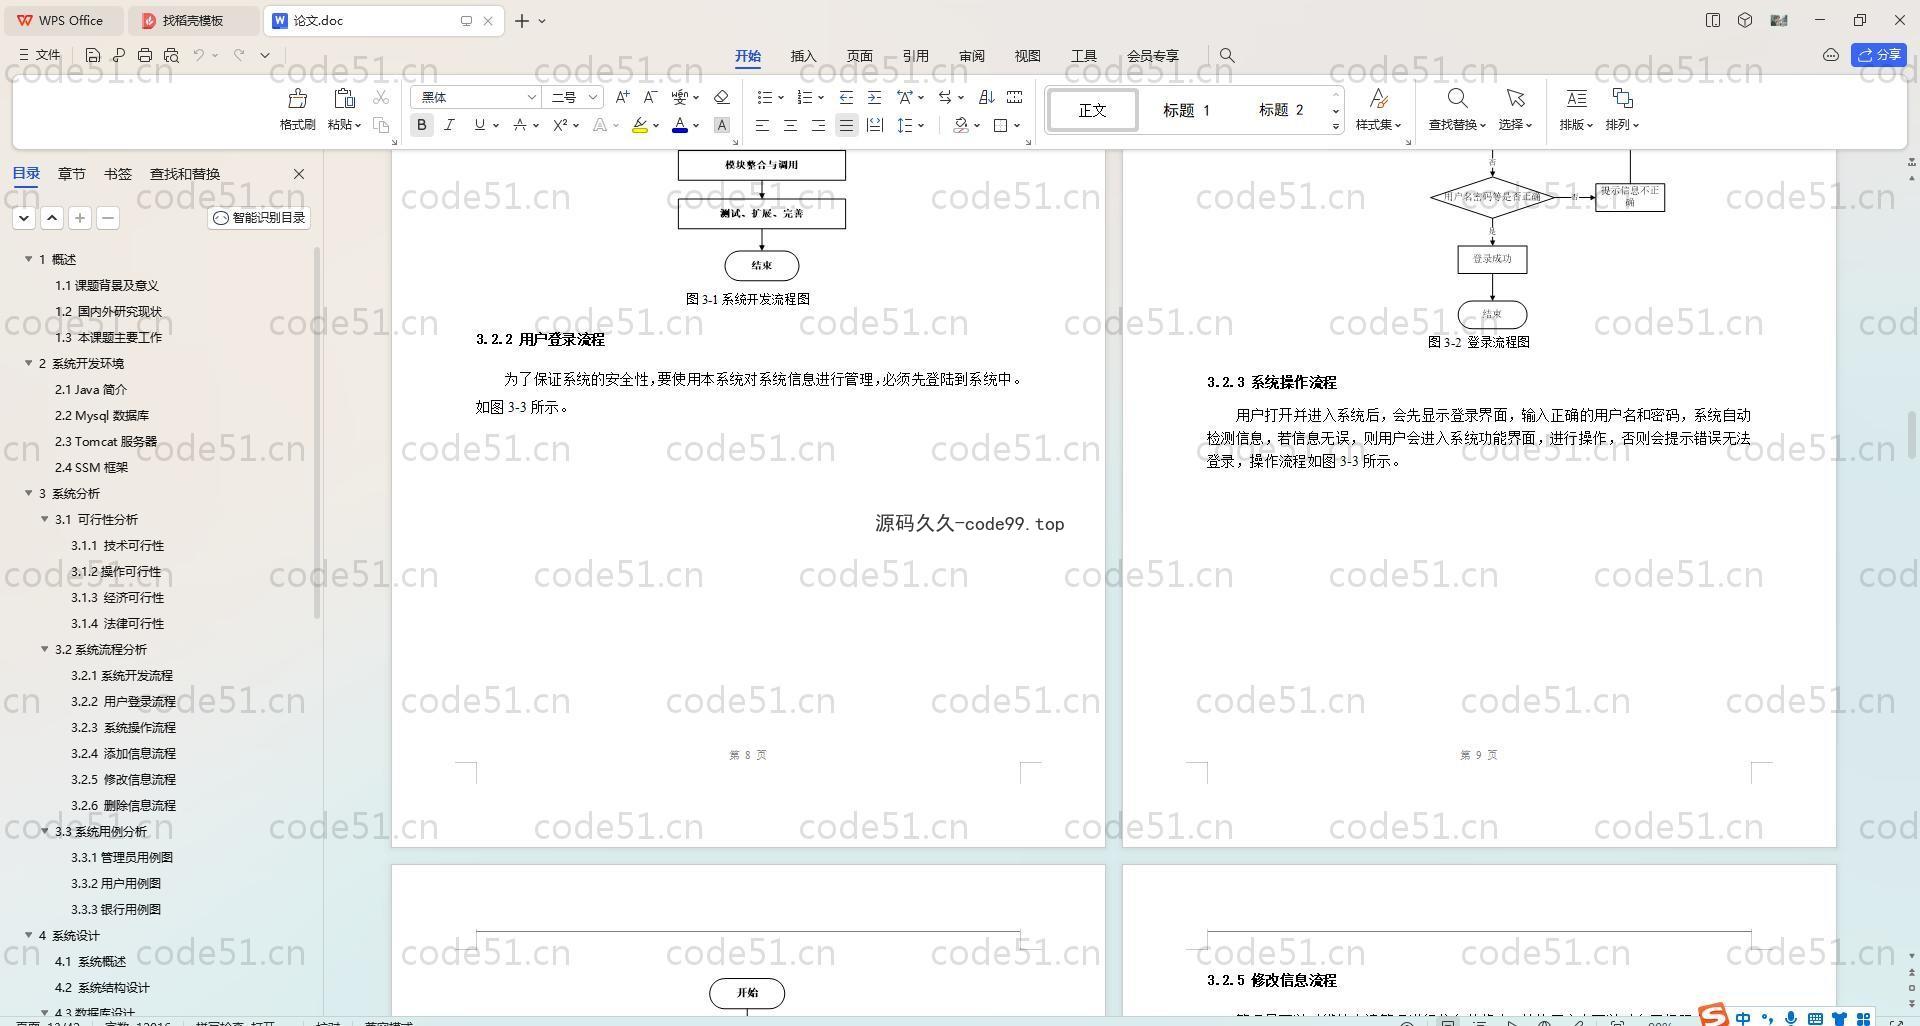Align text left
The width and height of the screenshot is (1920, 1026).
pos(762,125)
